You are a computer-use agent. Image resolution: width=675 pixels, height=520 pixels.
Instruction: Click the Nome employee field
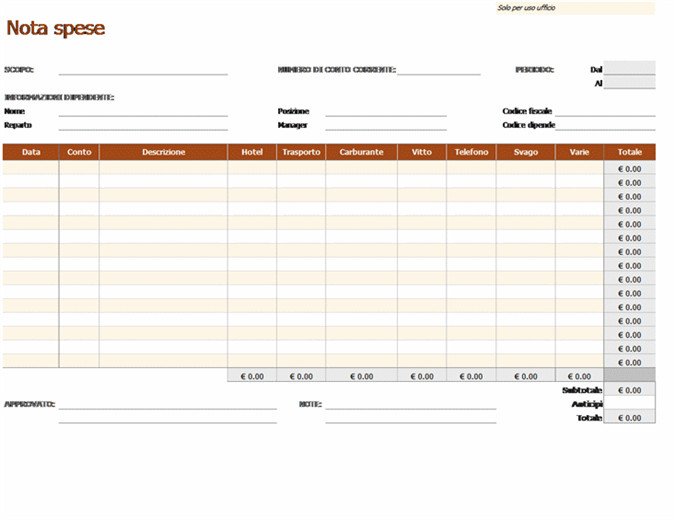(x=143, y=111)
